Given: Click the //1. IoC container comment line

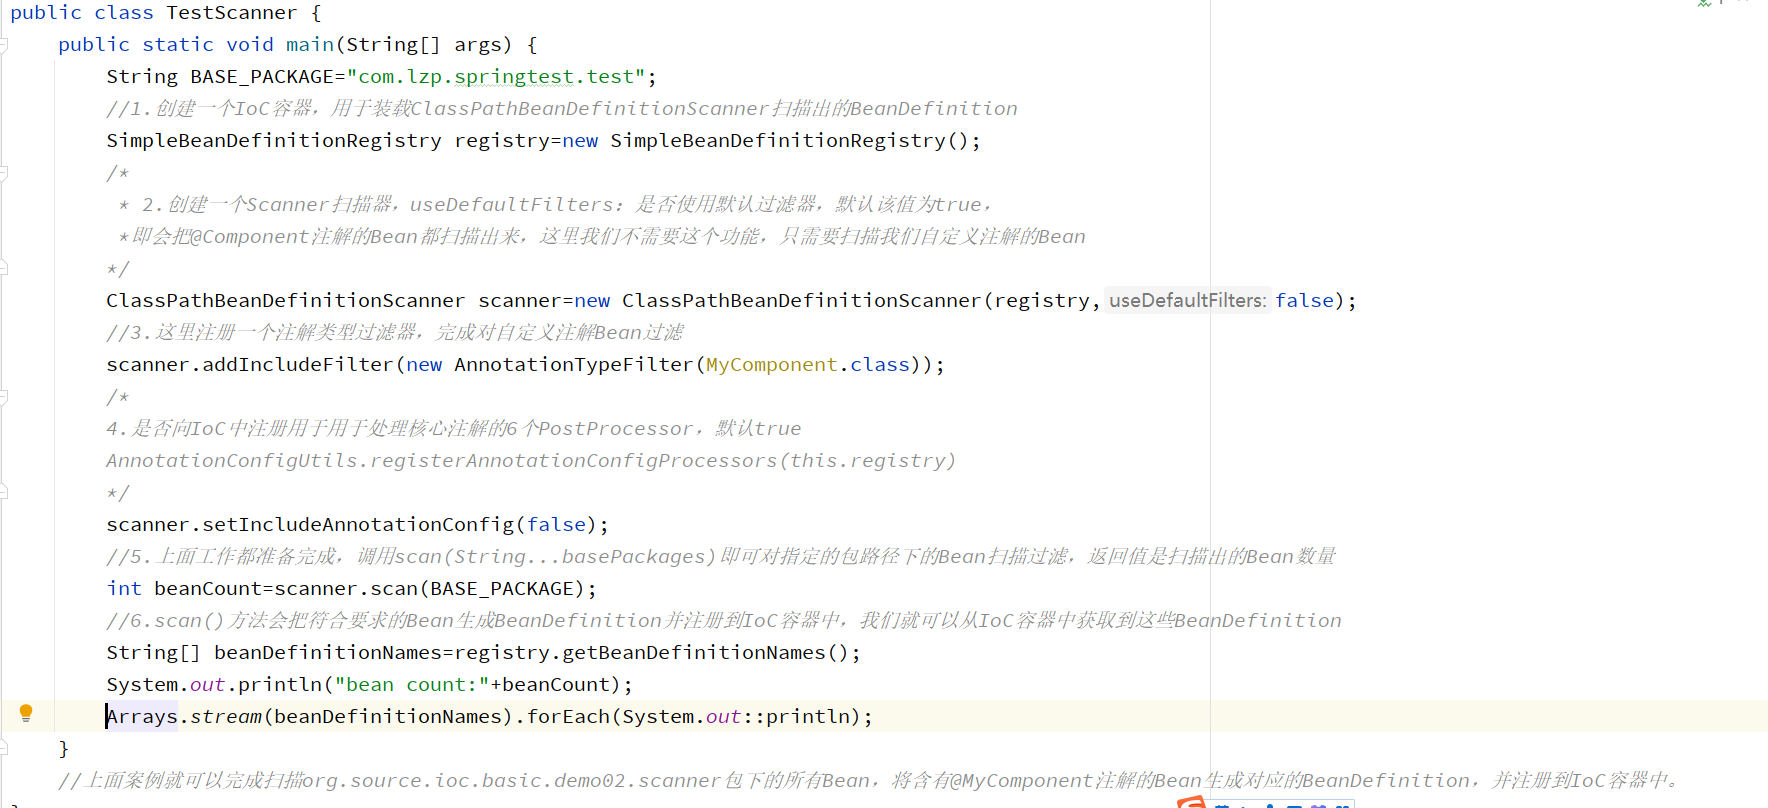Looking at the screenshot, I should 562,109.
